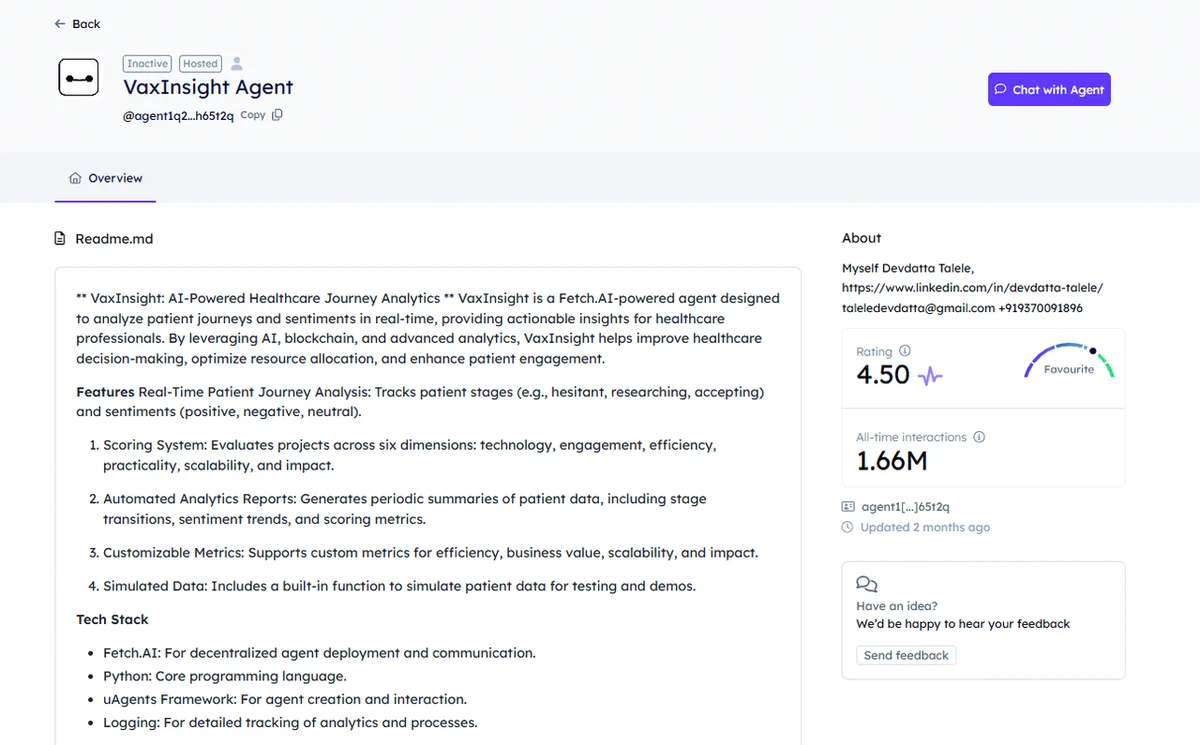Click the agent1[...]65t2q address text
The height and width of the screenshot is (745, 1200).
906,507
